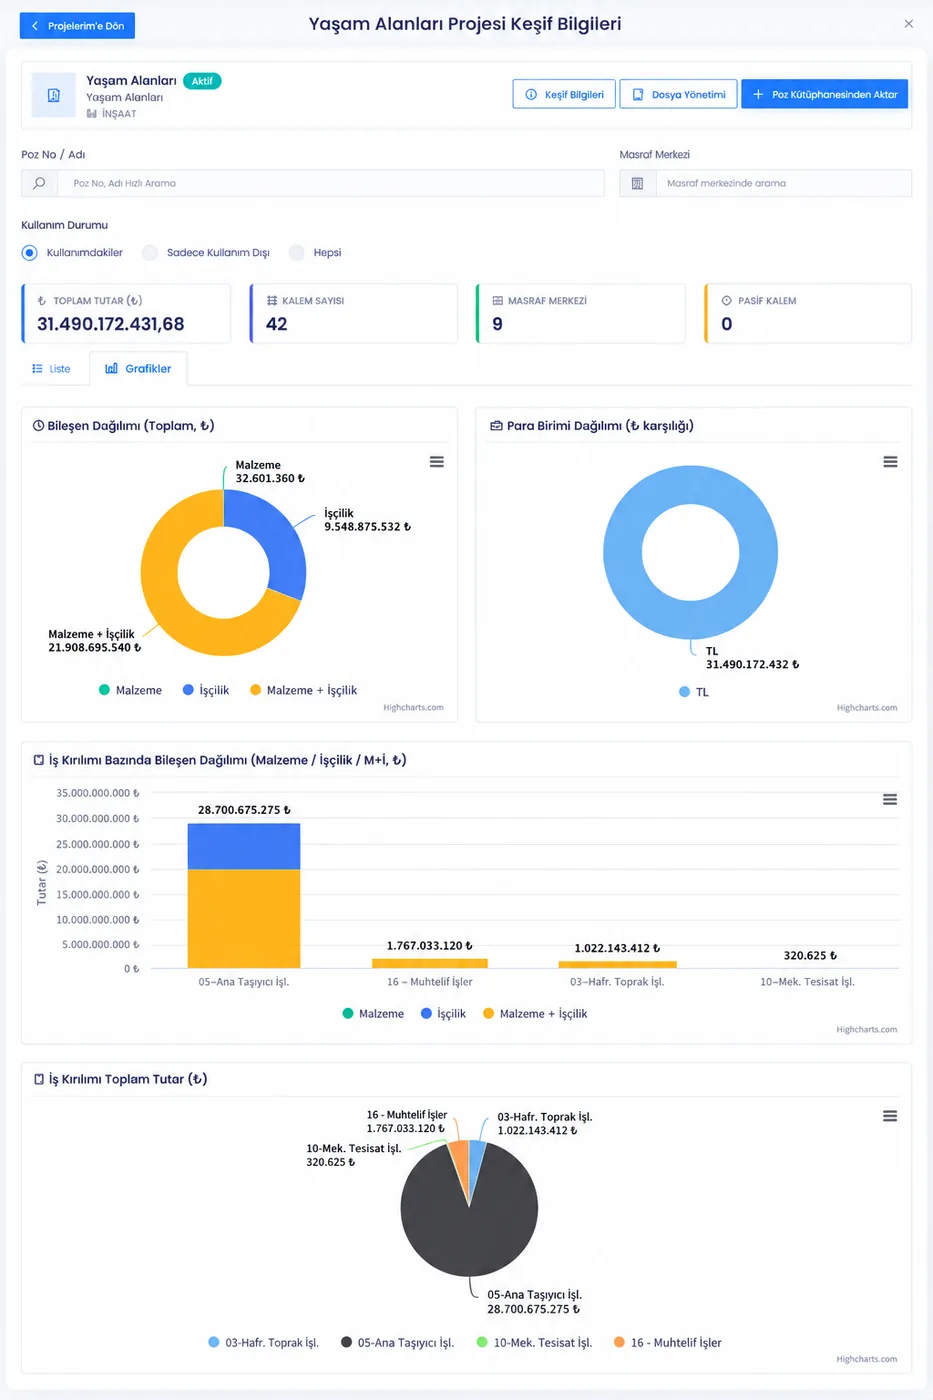Viewport: 933px width, 1400px height.
Task: Click Poz Kütüphanesinden Aktar button
Action: [824, 95]
